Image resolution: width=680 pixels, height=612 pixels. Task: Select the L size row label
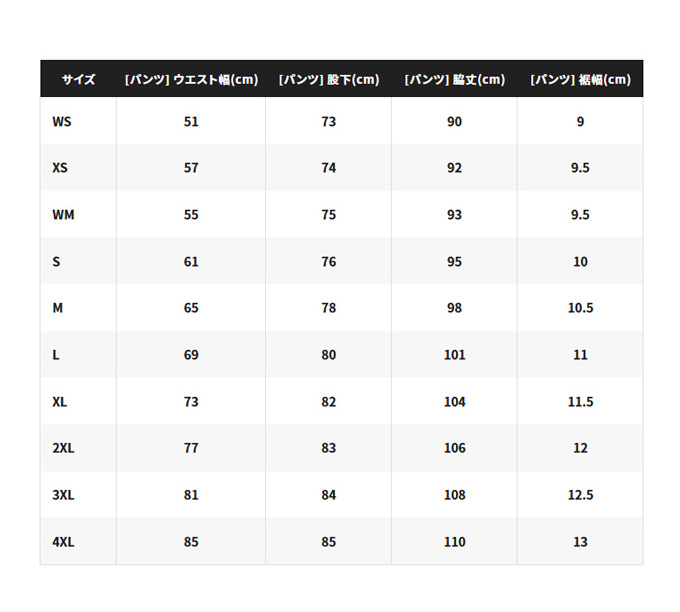click(56, 355)
